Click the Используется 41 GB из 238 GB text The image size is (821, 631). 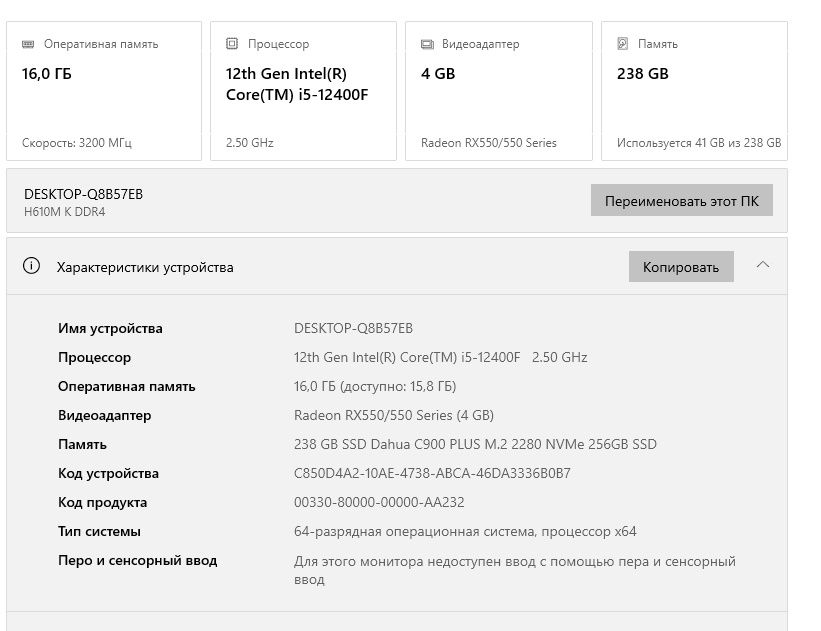click(699, 143)
